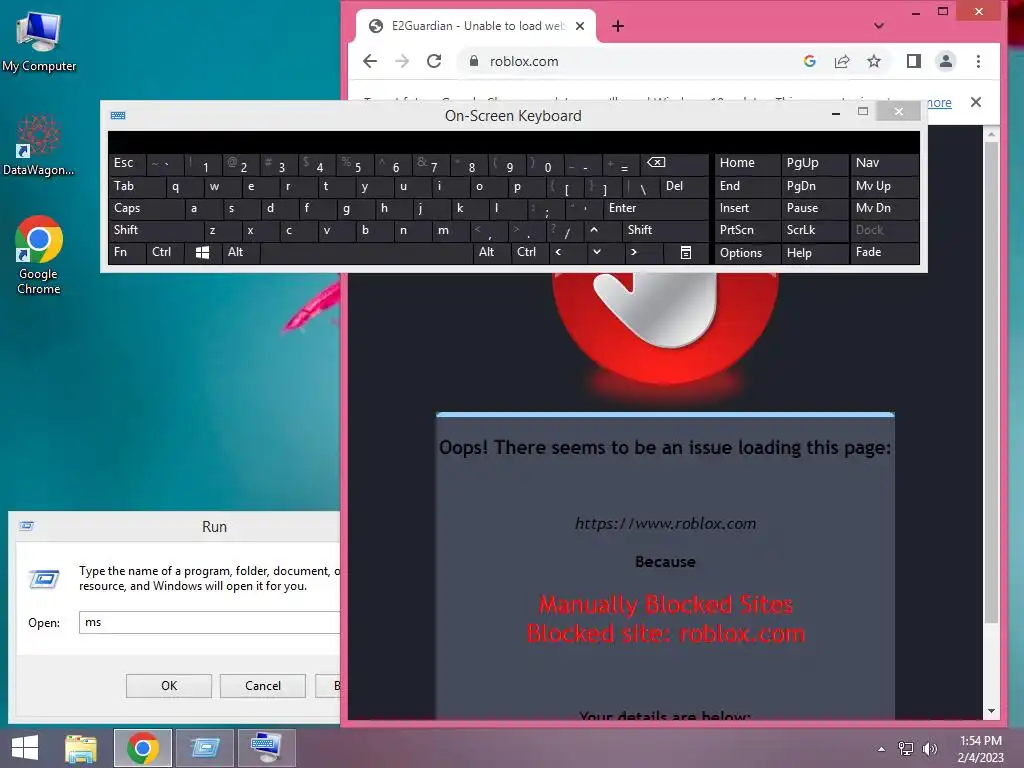Show hidden system tray icons
The height and width of the screenshot is (768, 1024).
[882, 749]
